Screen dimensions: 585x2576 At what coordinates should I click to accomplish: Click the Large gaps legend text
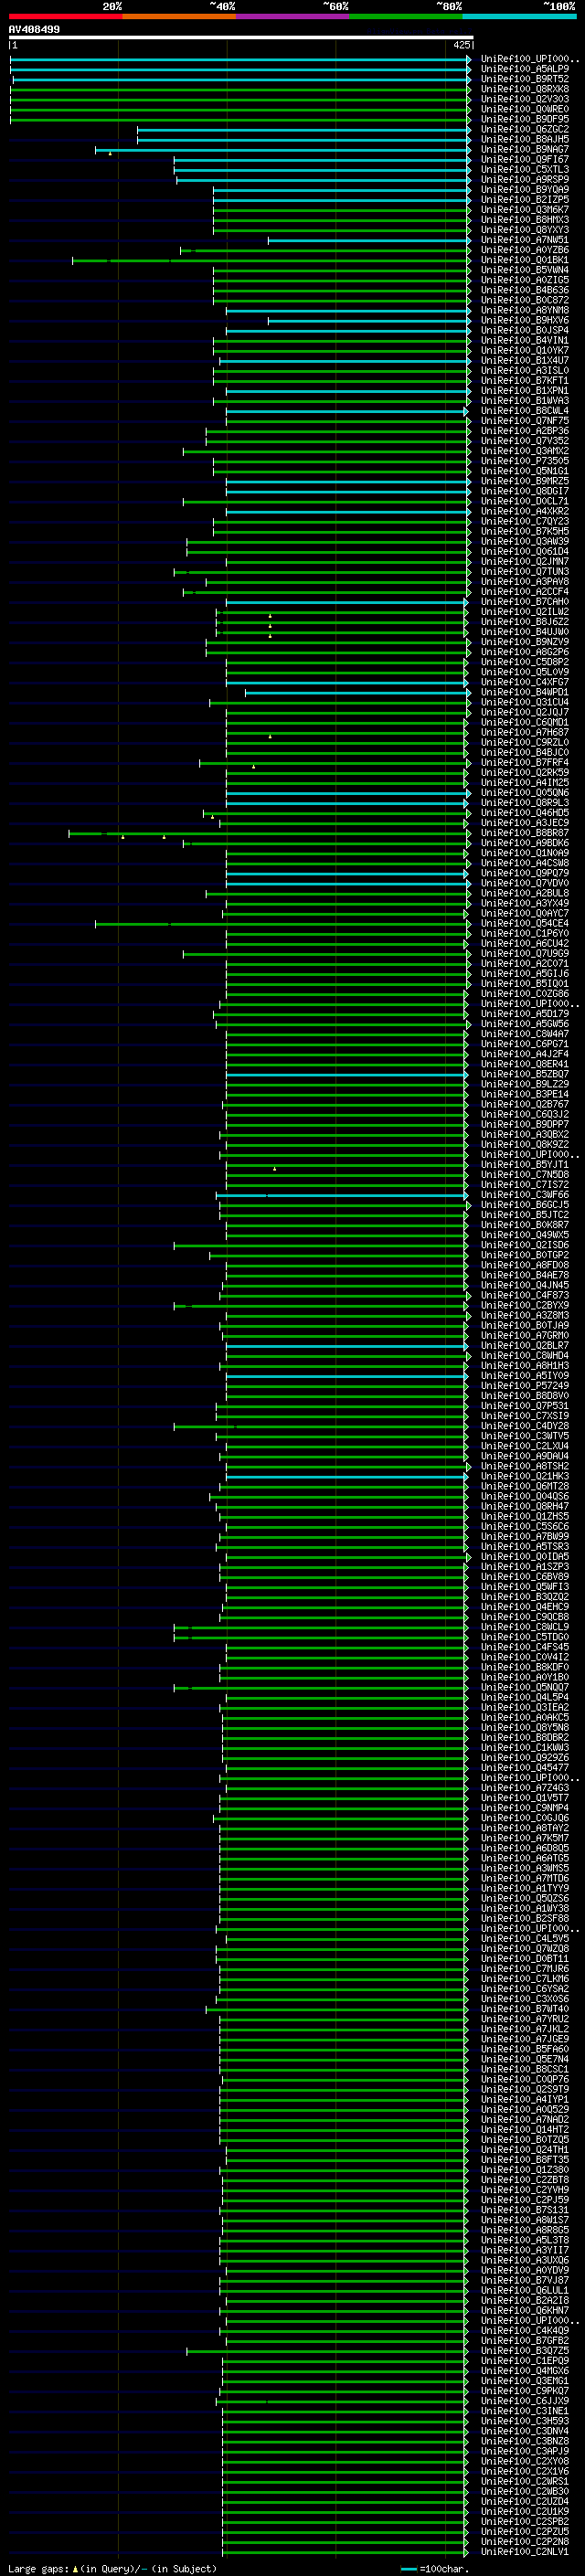click(x=112, y=2568)
